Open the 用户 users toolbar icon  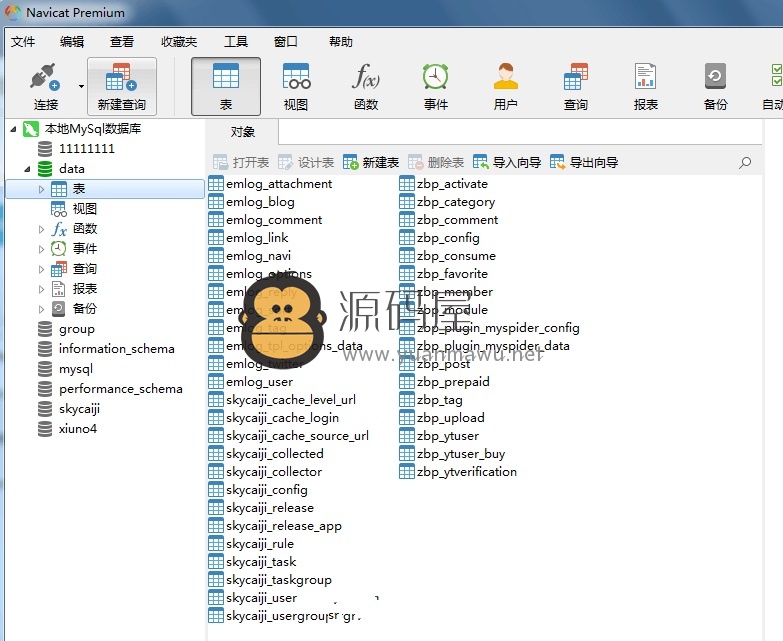coord(505,86)
